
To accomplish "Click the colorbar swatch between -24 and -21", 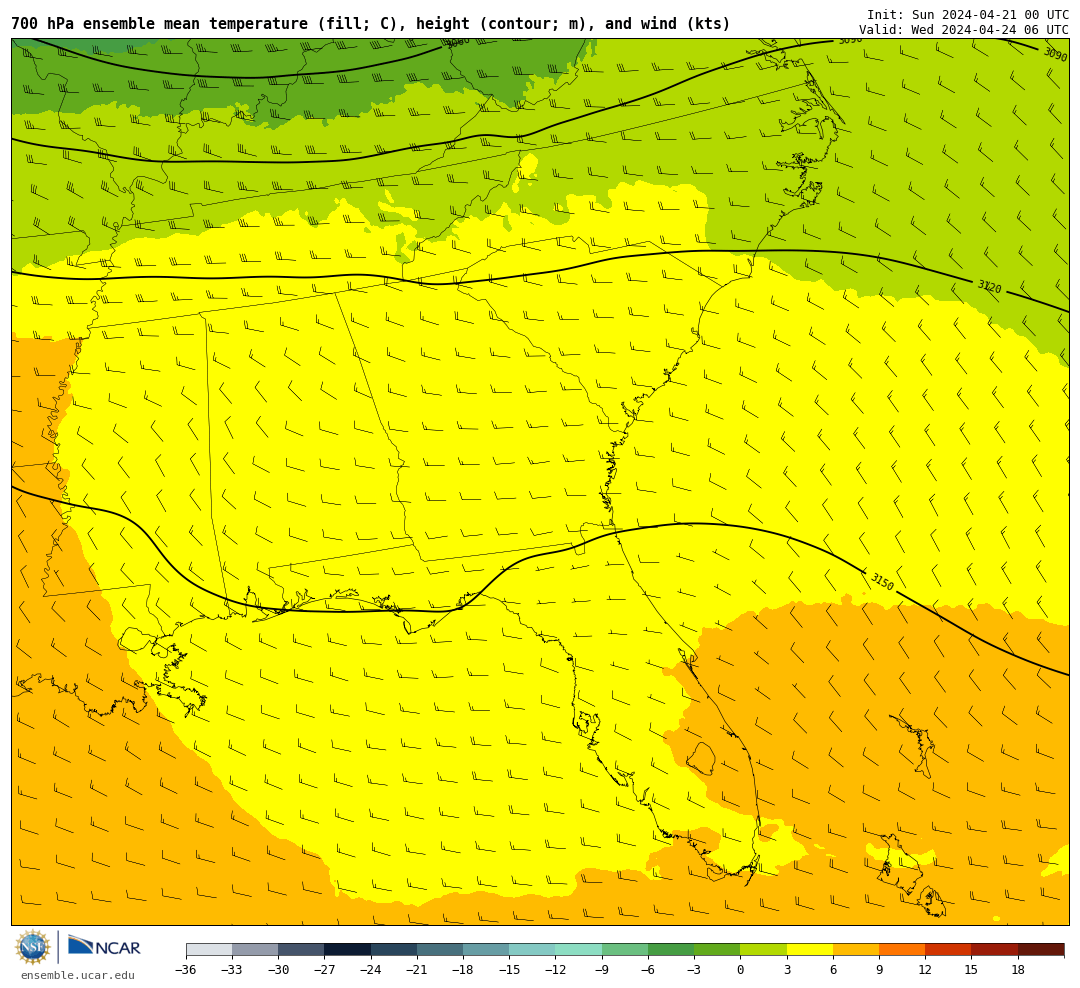I will pyautogui.click(x=394, y=950).
